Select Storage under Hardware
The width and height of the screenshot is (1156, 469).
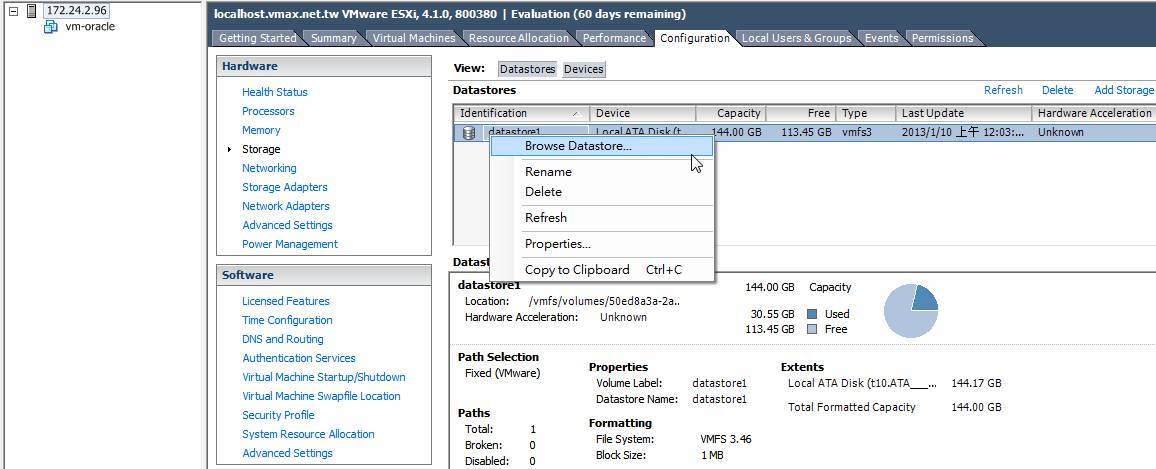[x=261, y=150]
